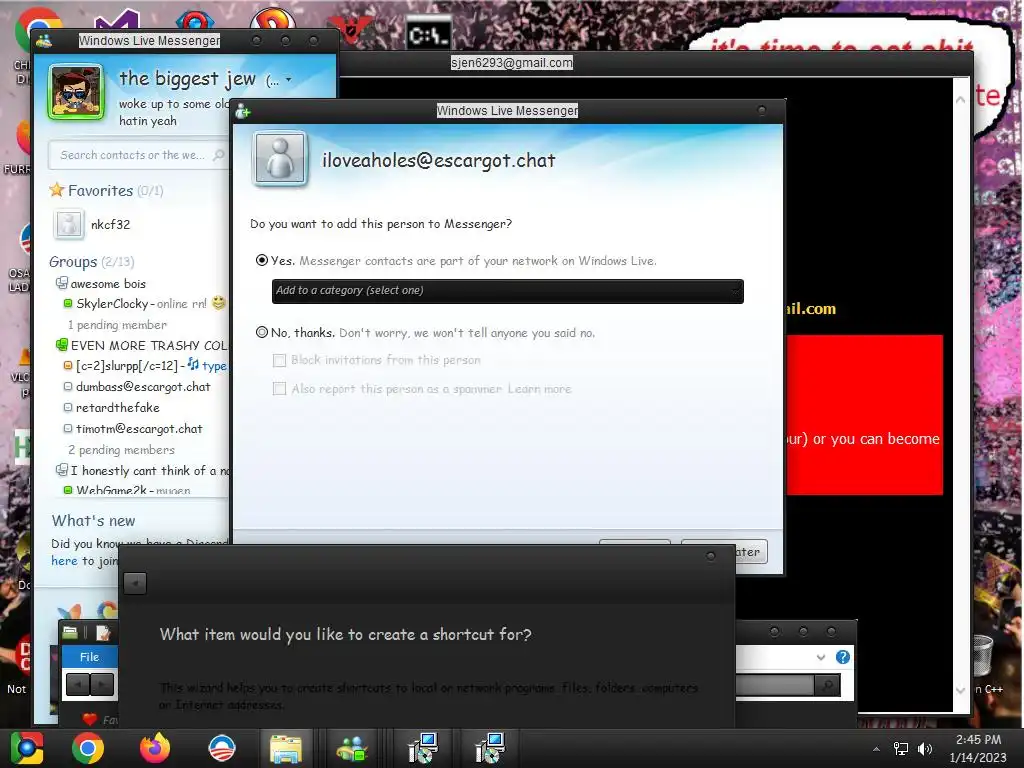Click the 'here' link under What's new

(64, 561)
